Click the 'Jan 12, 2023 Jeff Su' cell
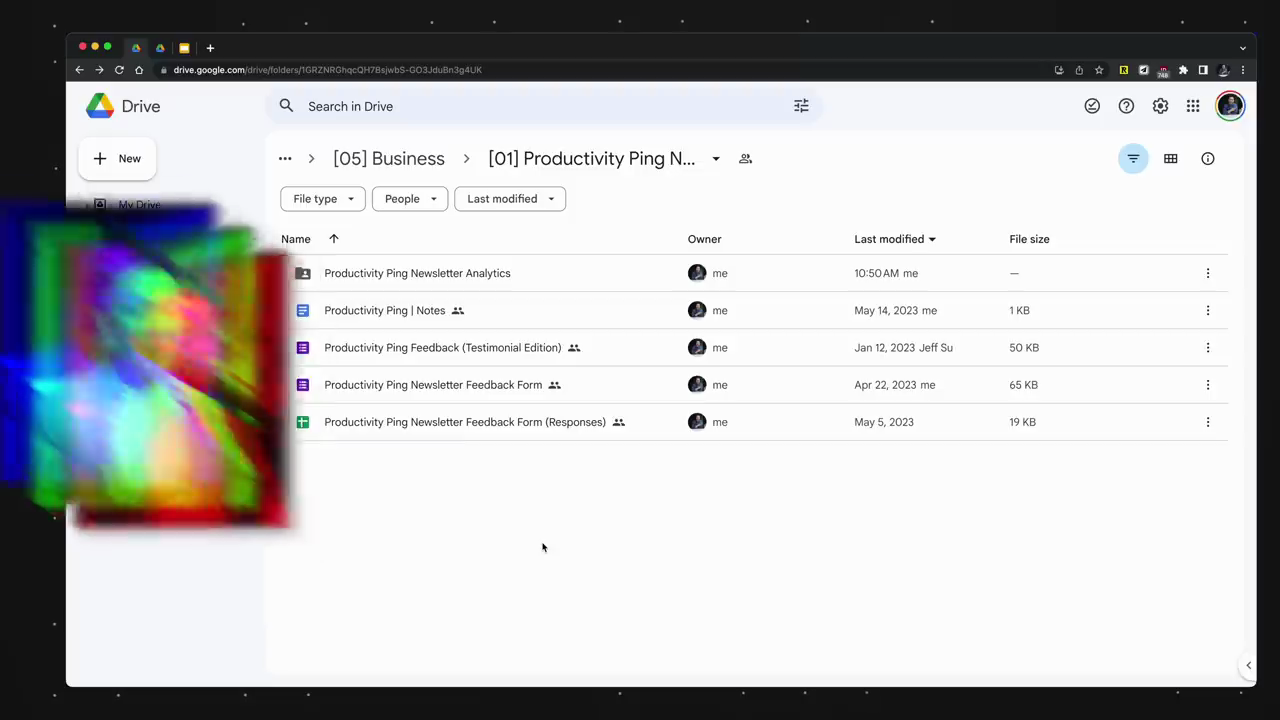 pyautogui.click(x=903, y=348)
